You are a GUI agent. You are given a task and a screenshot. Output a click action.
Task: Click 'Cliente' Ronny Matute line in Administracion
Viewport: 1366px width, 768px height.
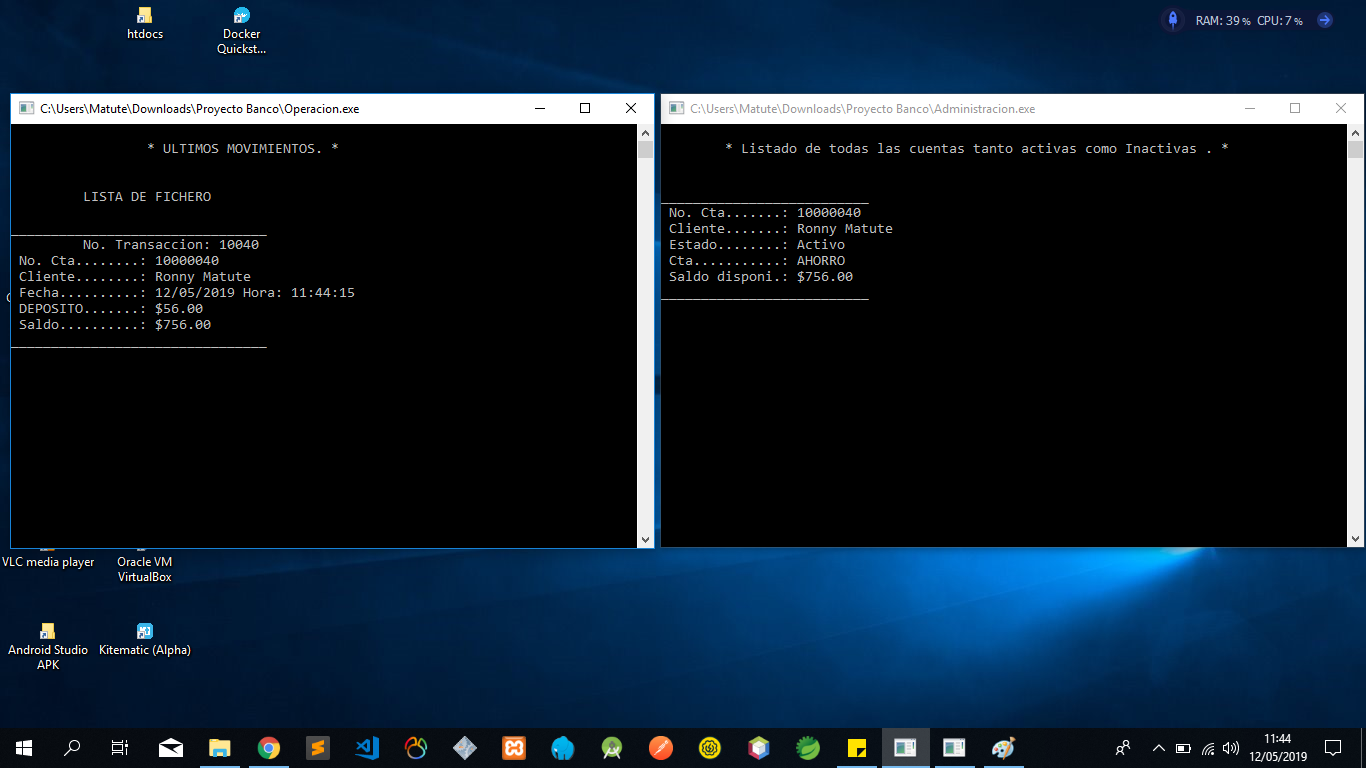pyautogui.click(x=781, y=229)
